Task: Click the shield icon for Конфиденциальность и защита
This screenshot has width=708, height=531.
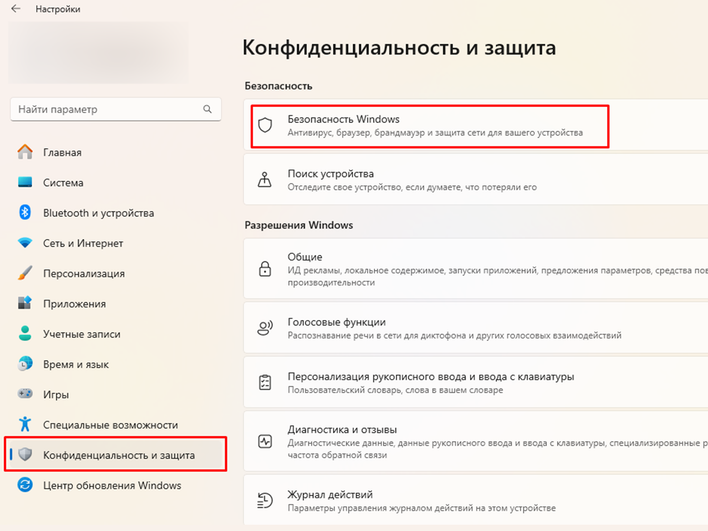Action: pyautogui.click(x=25, y=454)
